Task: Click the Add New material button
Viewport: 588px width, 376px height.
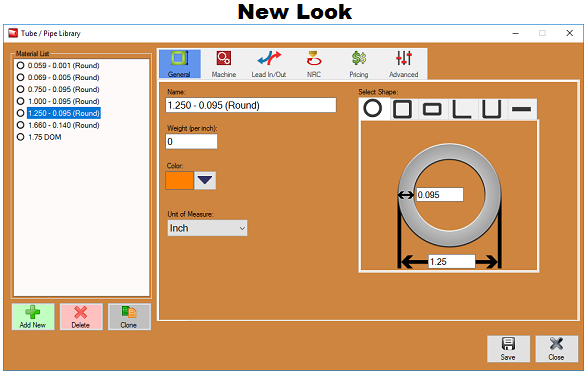Action: (x=33, y=317)
